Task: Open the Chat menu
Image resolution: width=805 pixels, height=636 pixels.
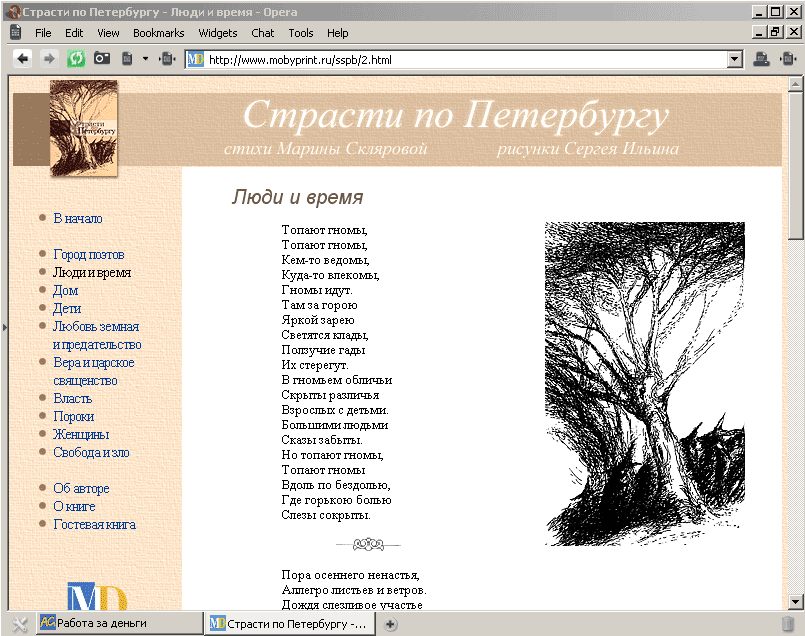Action: pyautogui.click(x=263, y=33)
